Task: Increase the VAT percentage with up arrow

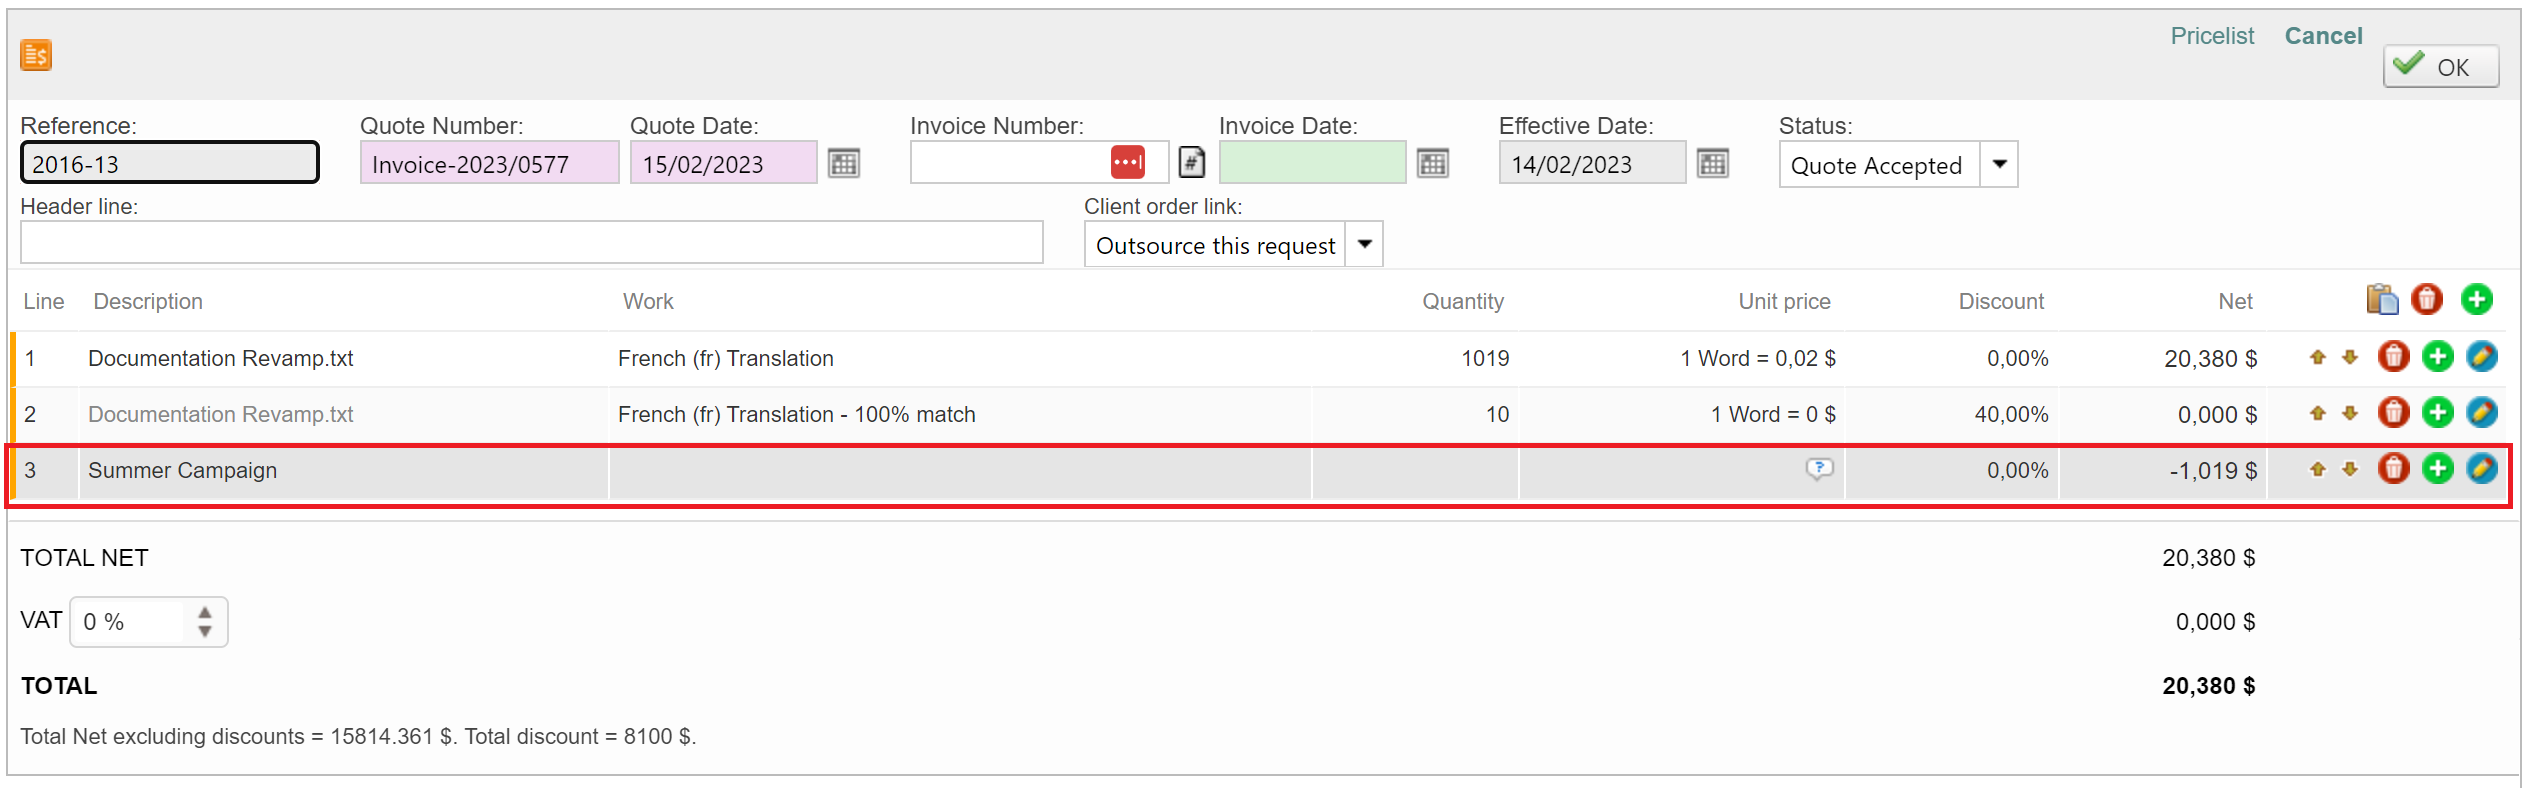Action: point(205,613)
